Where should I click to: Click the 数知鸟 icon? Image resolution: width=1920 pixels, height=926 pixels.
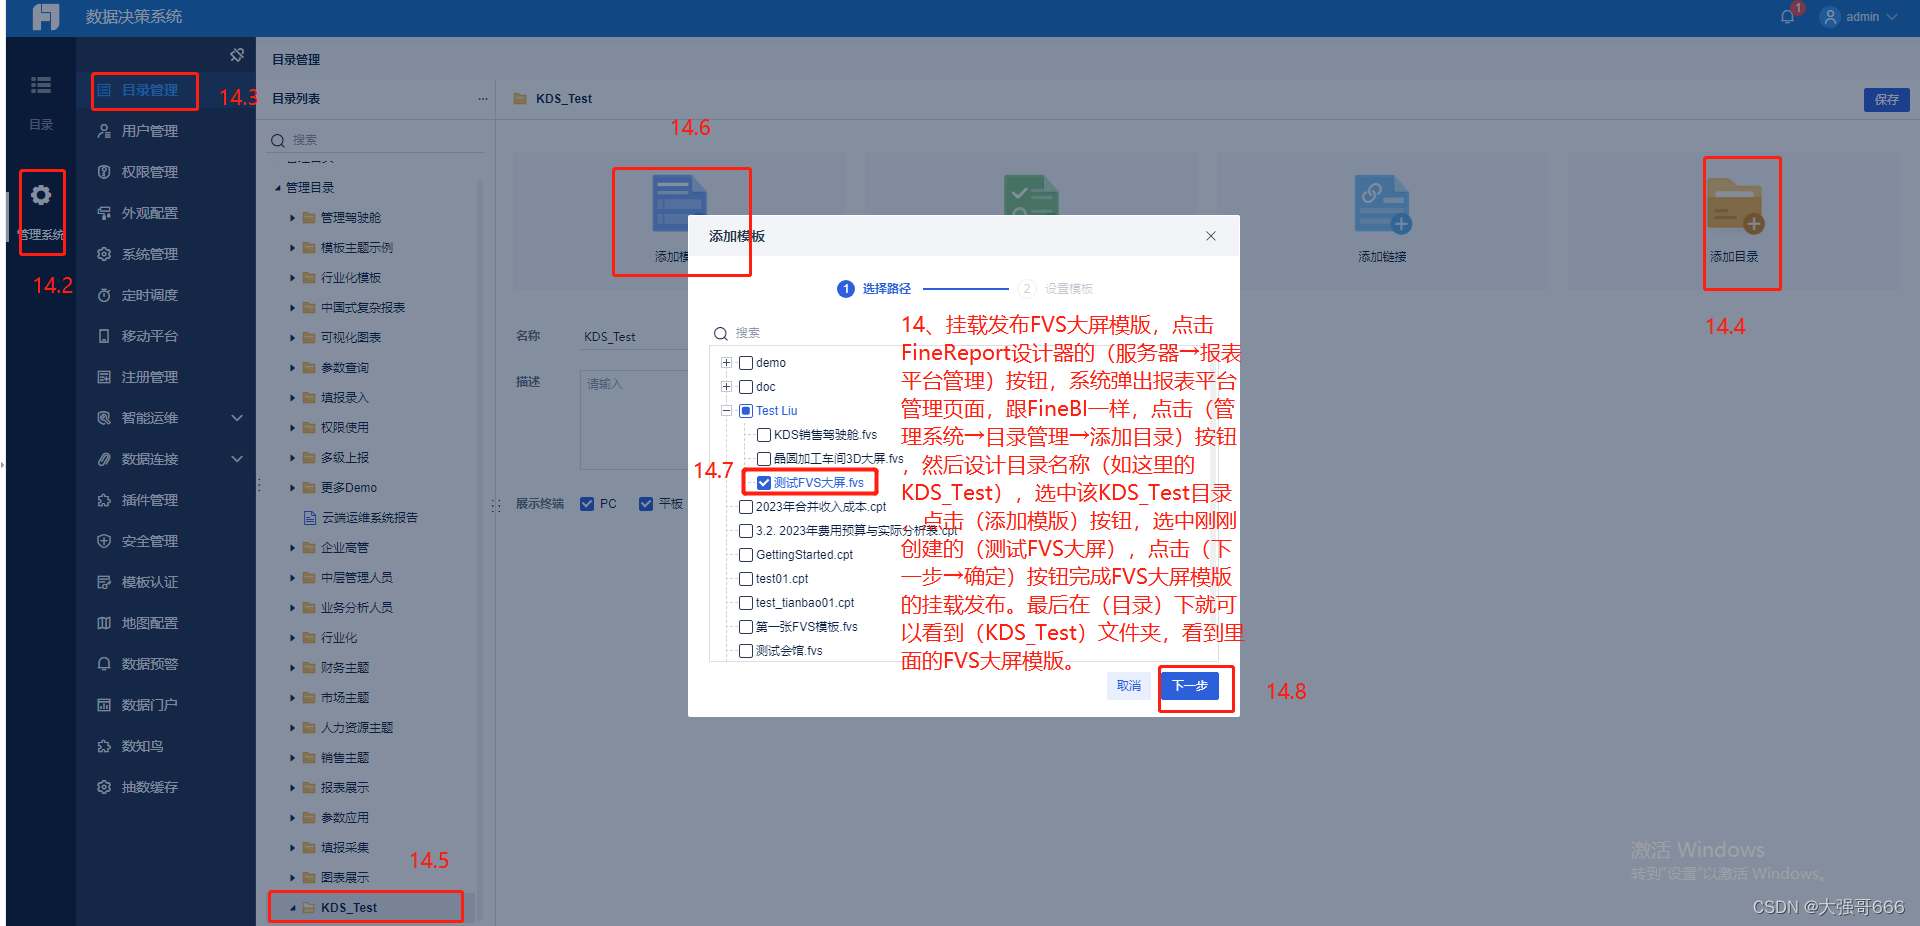(x=104, y=746)
